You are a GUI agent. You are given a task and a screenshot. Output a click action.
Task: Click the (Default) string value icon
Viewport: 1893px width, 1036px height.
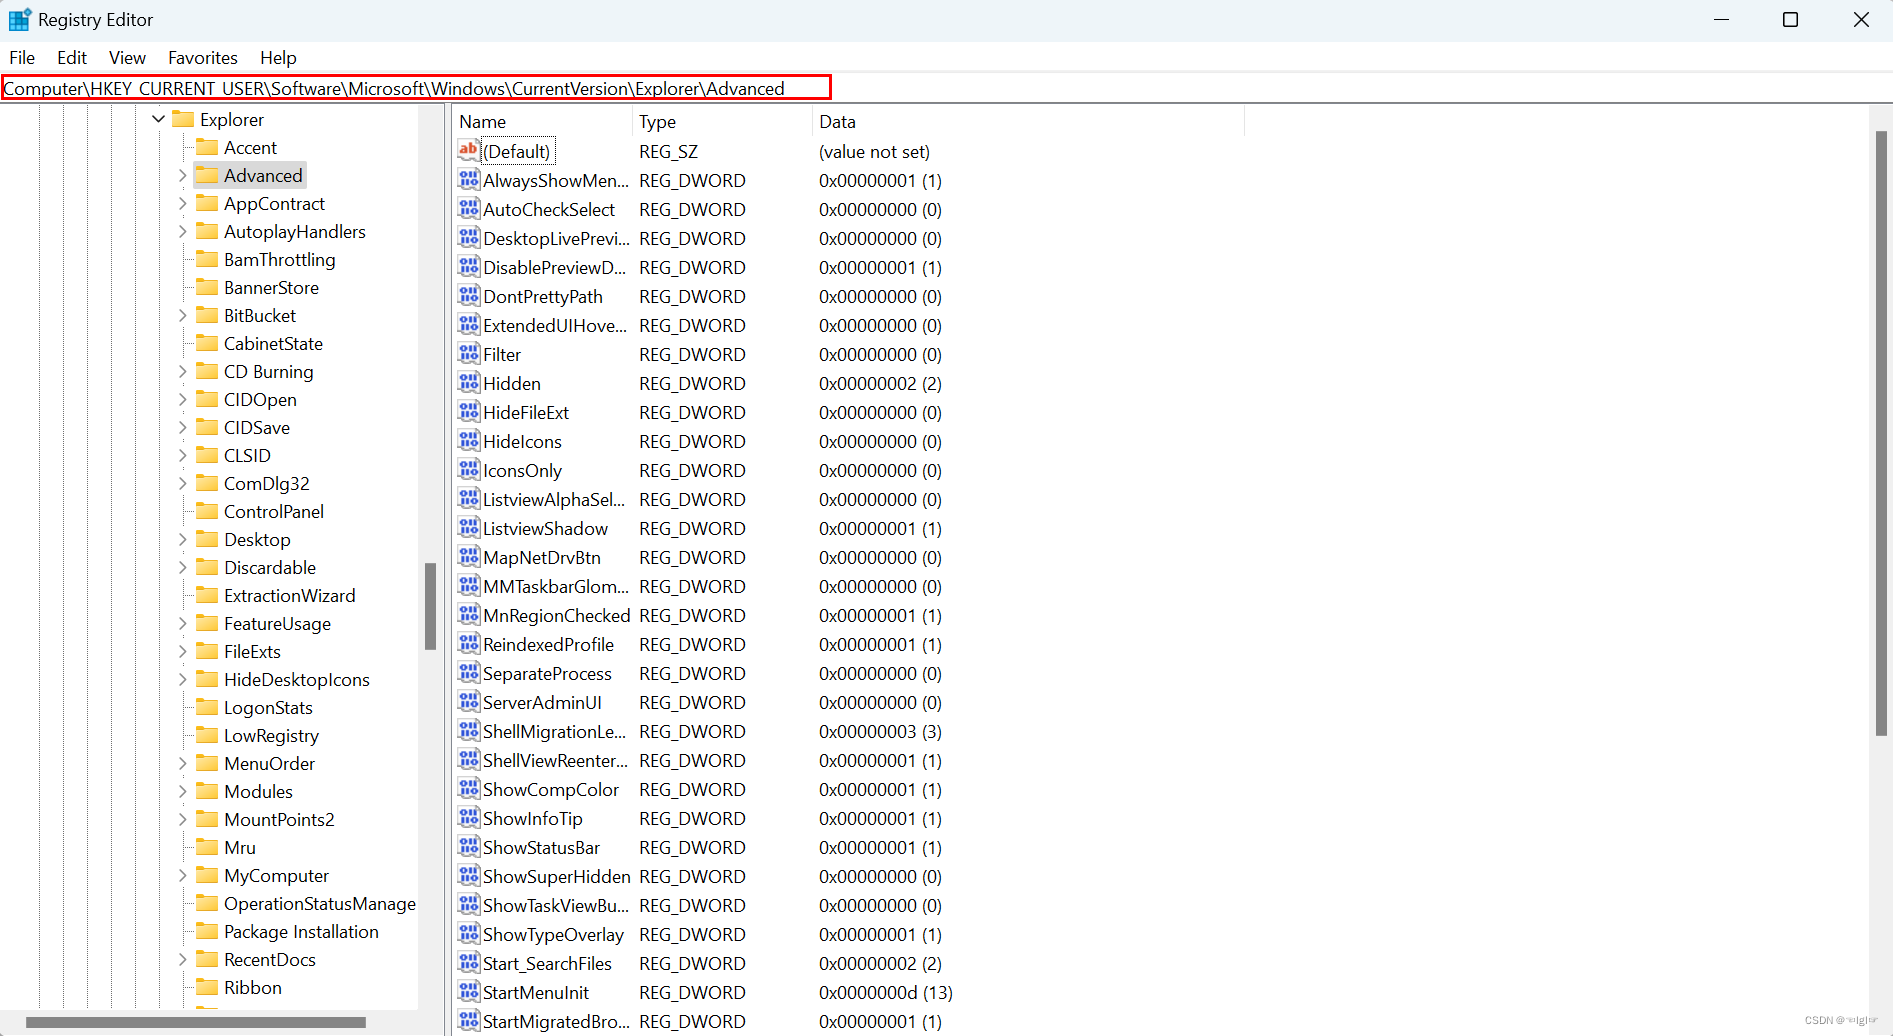pos(469,151)
